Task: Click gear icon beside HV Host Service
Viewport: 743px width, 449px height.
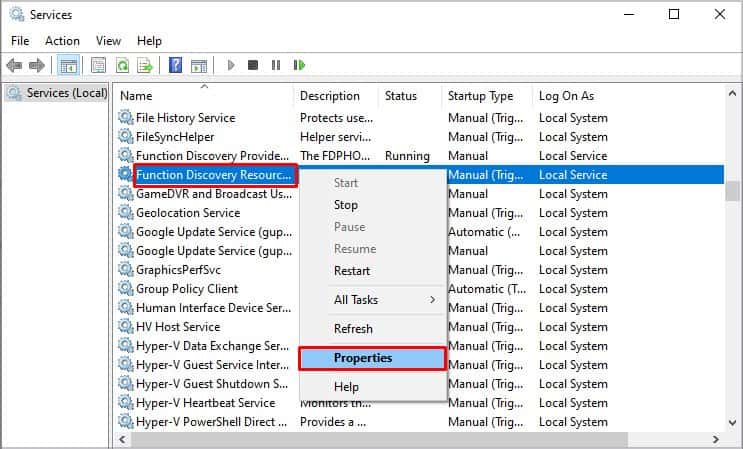Action: click(126, 326)
